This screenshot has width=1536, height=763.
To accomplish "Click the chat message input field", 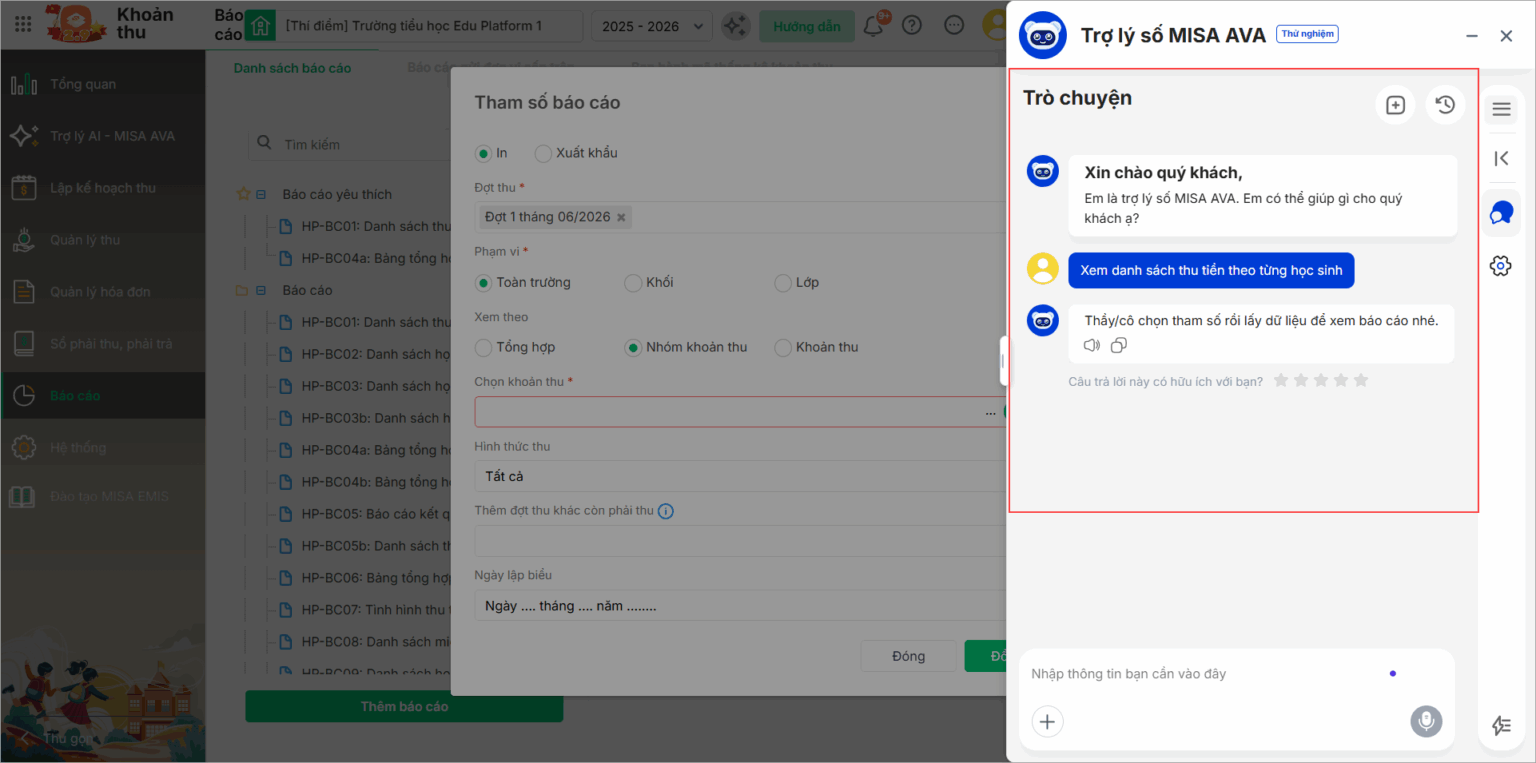I will pyautogui.click(x=1200, y=674).
